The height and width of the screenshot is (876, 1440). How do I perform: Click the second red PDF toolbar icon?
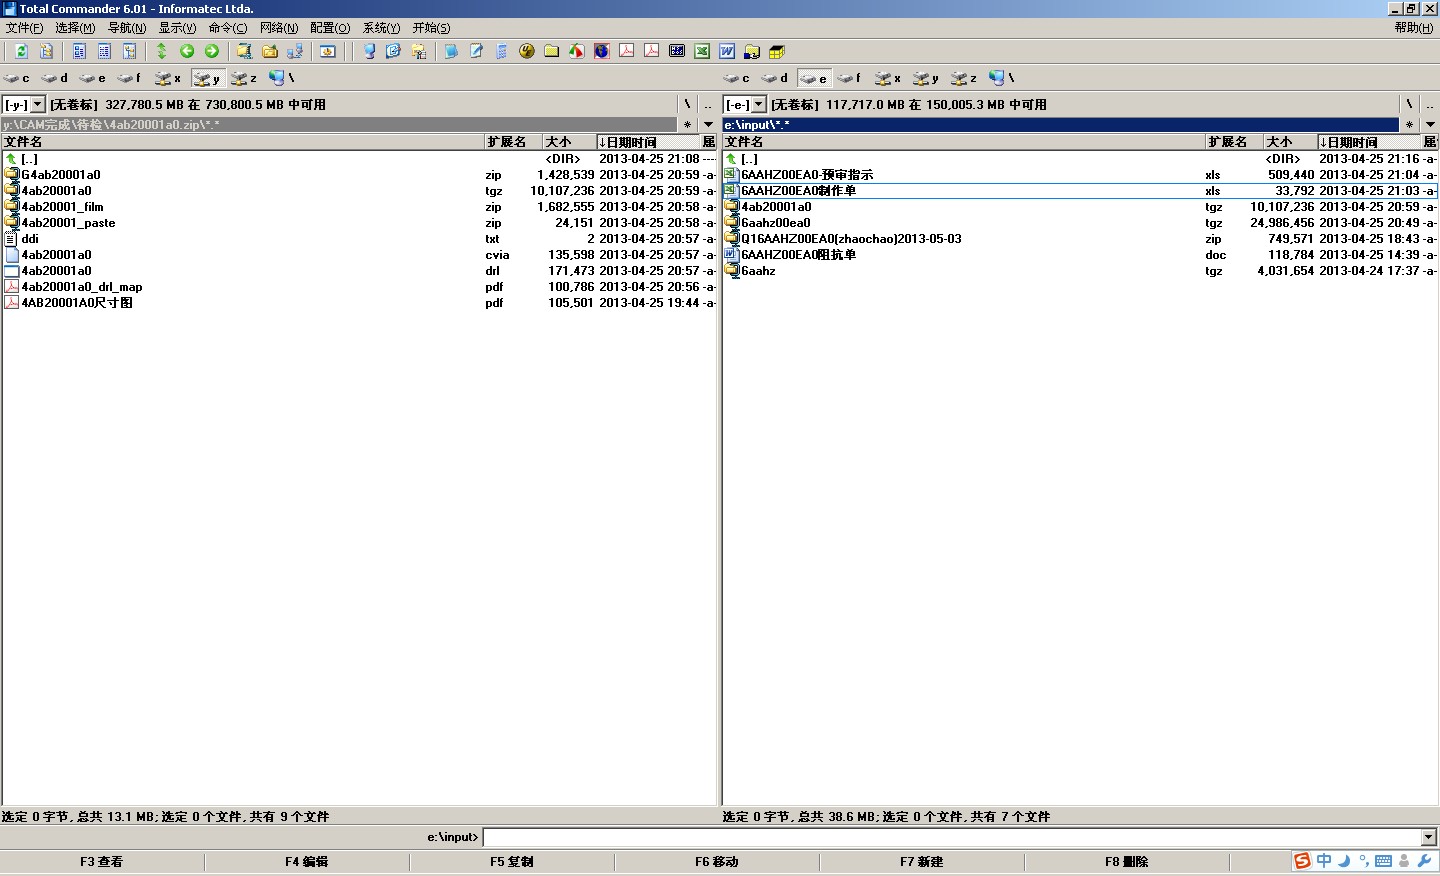click(652, 51)
